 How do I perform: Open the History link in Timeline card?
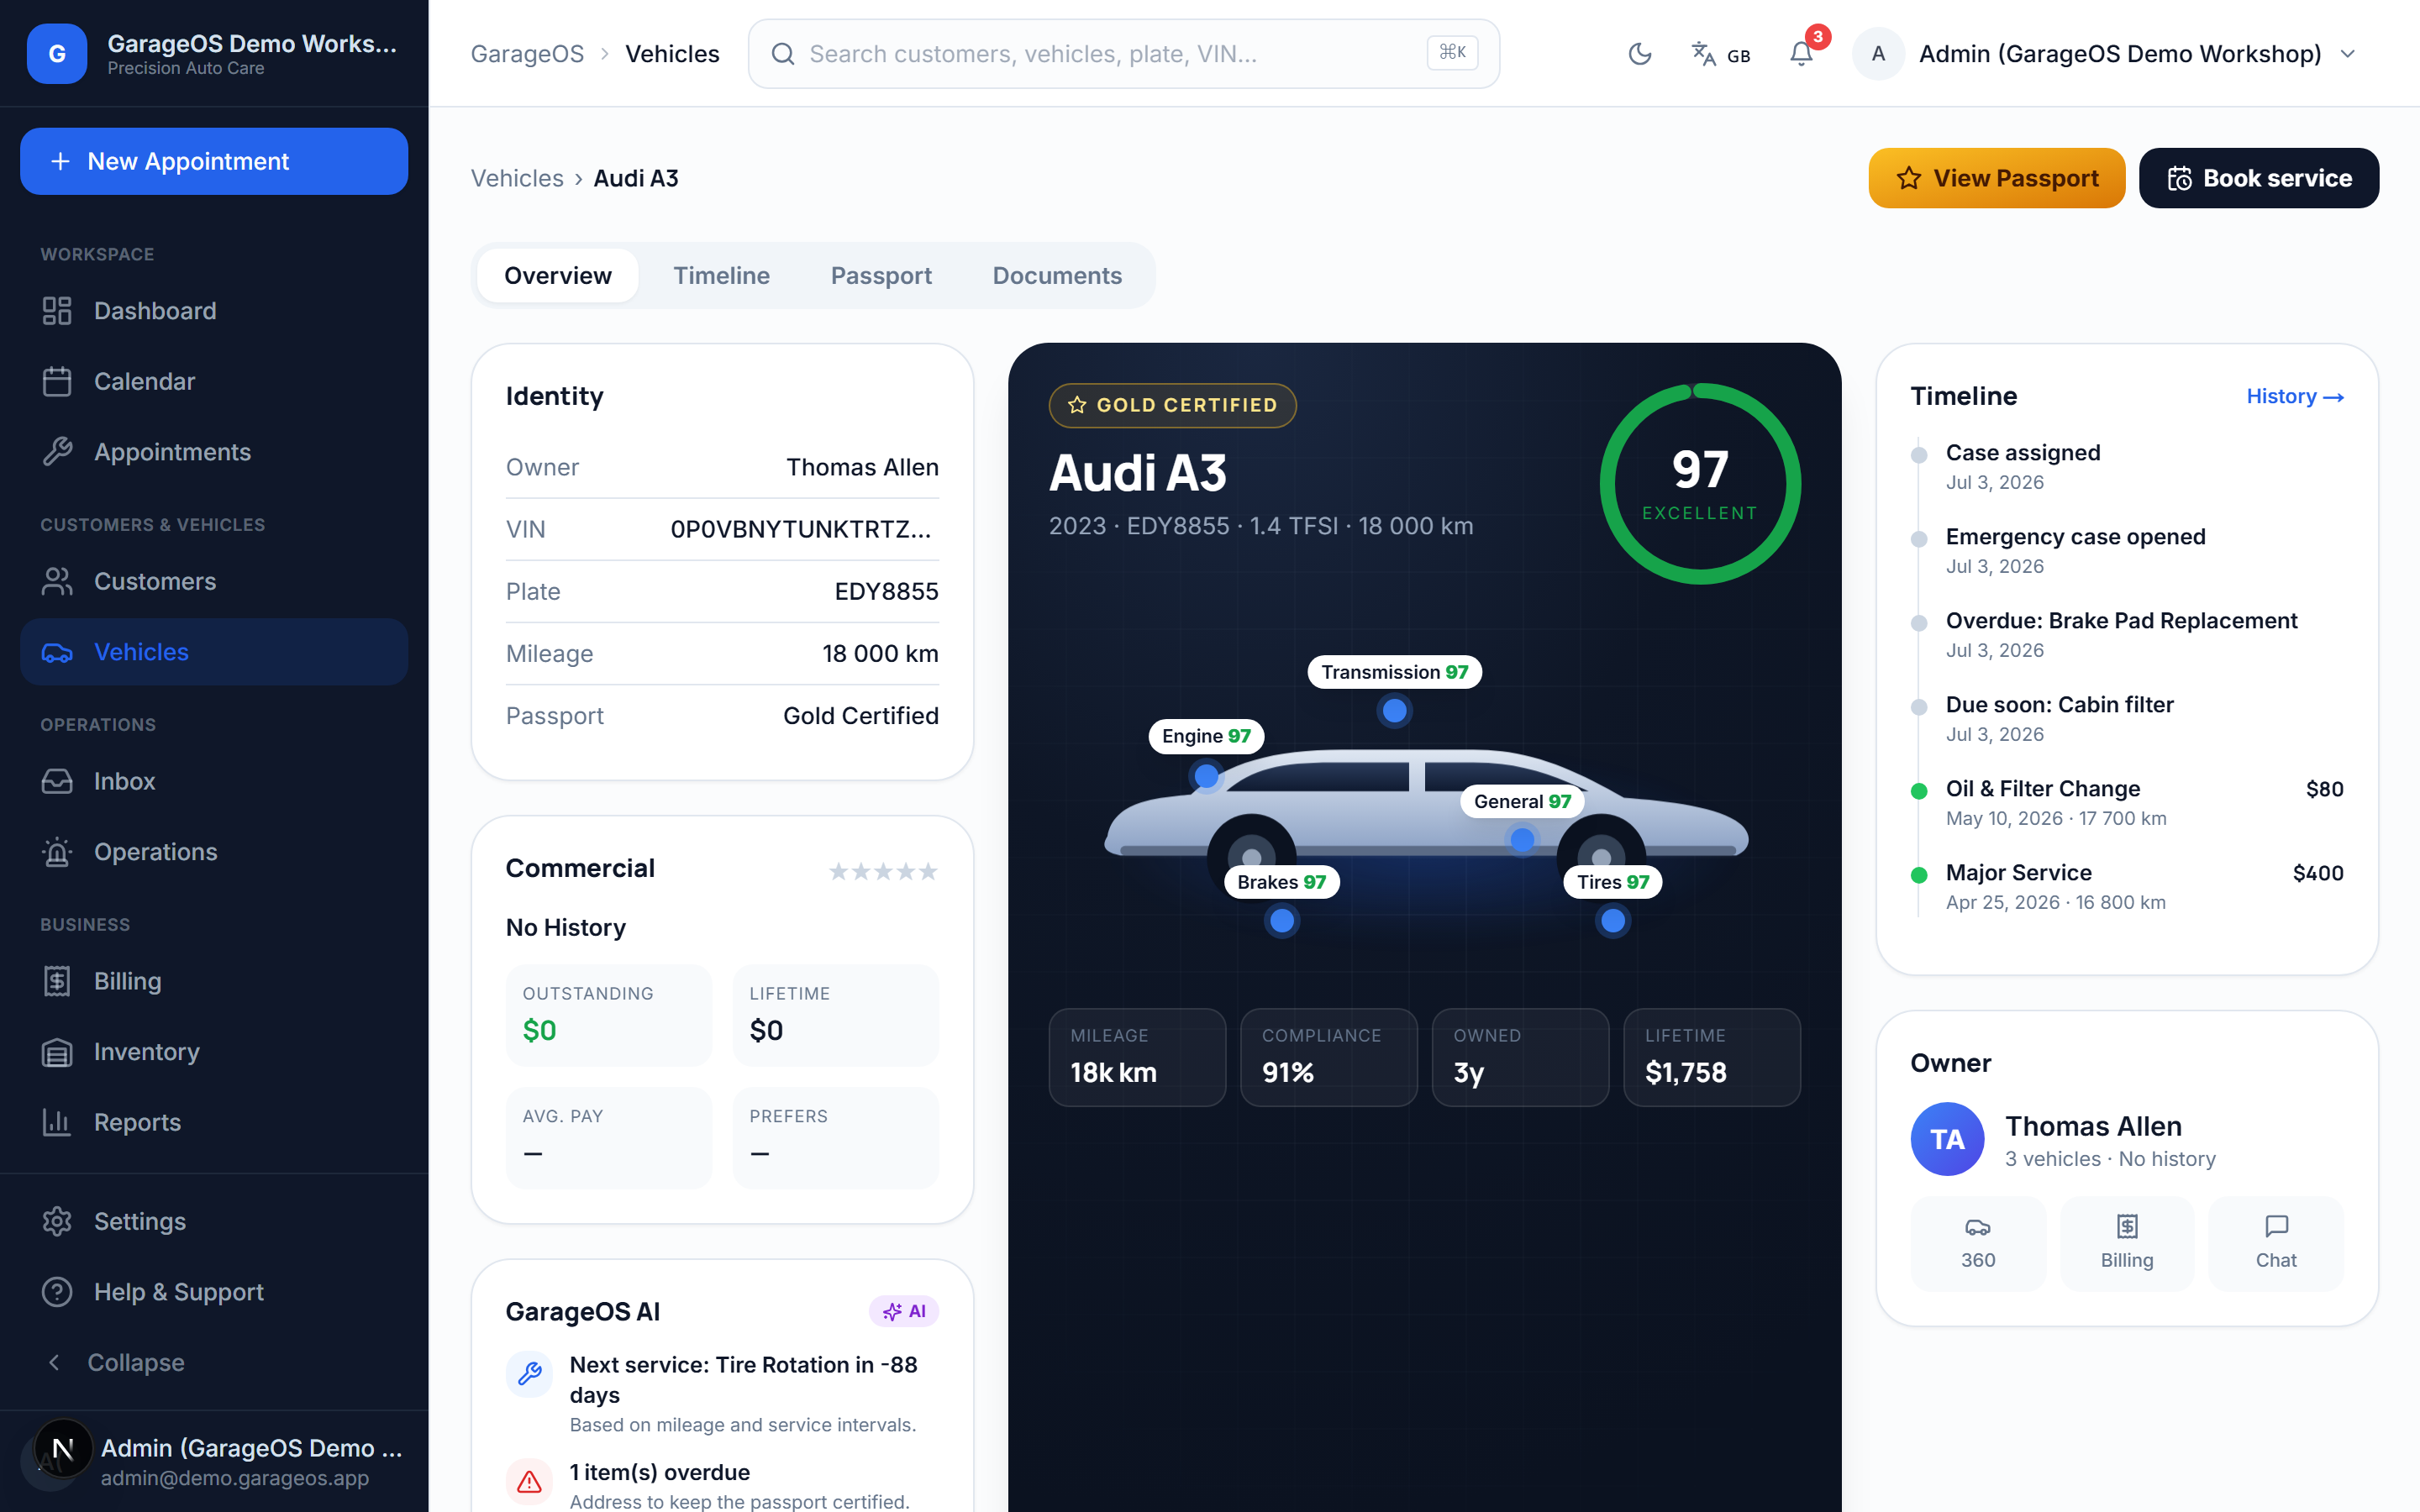(x=2295, y=396)
